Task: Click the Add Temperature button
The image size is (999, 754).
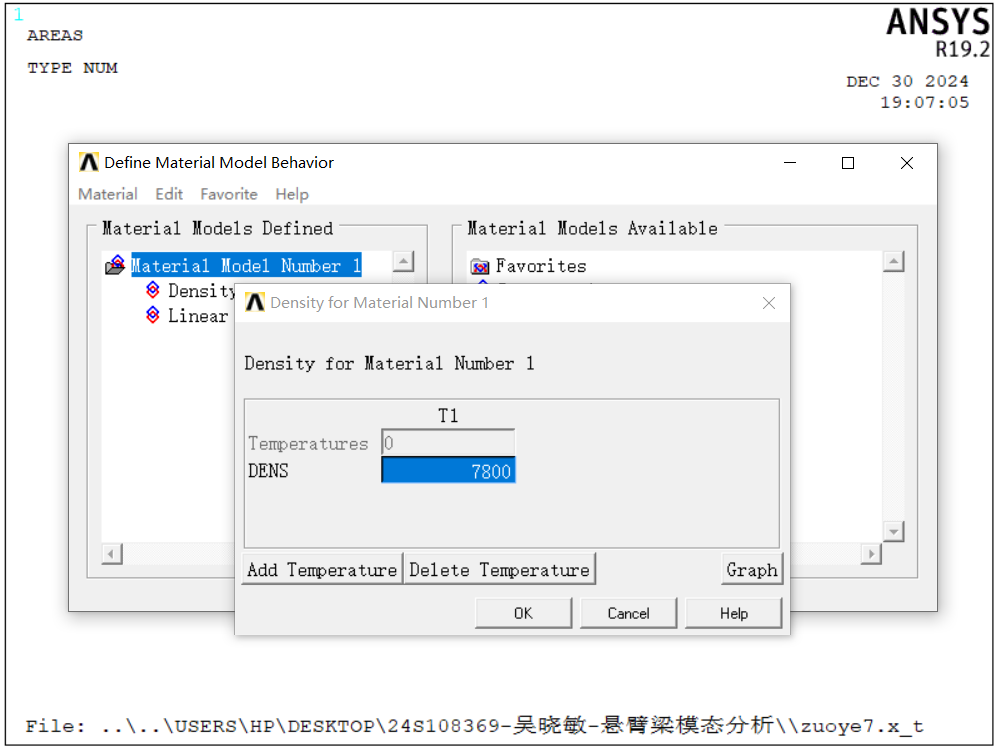Action: click(x=322, y=569)
